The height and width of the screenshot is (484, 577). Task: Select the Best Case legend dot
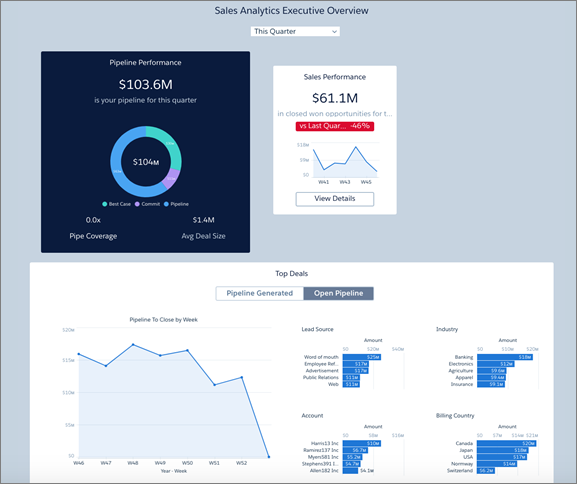pyautogui.click(x=105, y=204)
